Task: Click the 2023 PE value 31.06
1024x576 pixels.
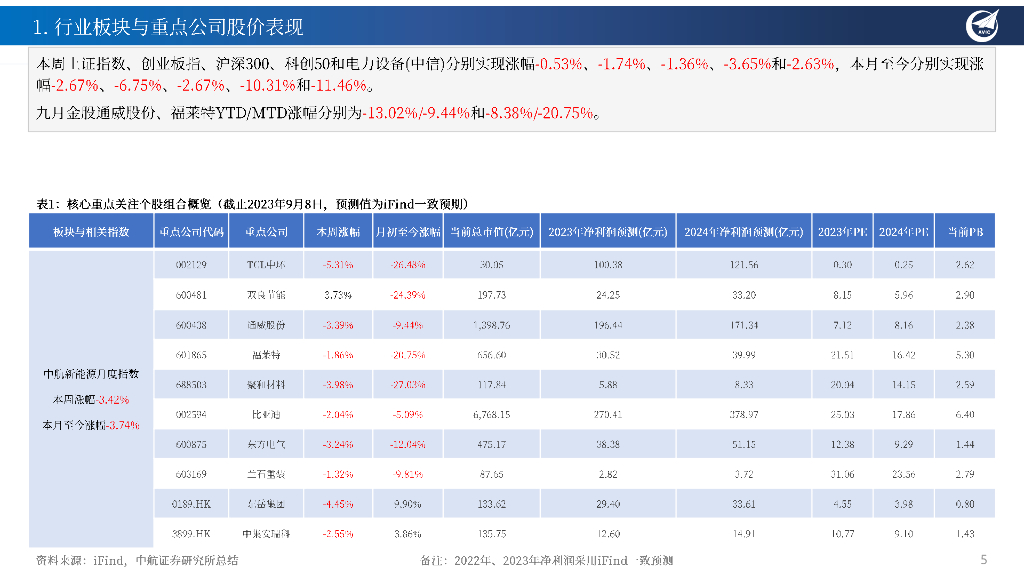Action: (x=842, y=474)
